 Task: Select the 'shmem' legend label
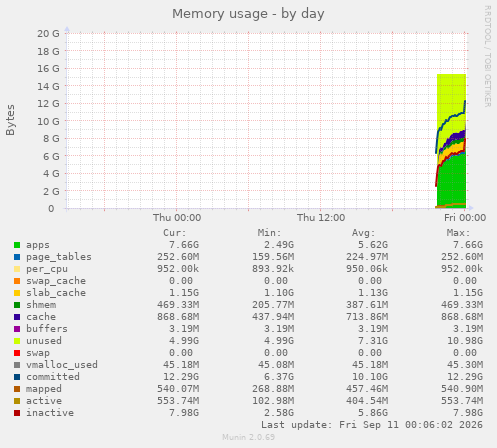pyautogui.click(x=41, y=305)
